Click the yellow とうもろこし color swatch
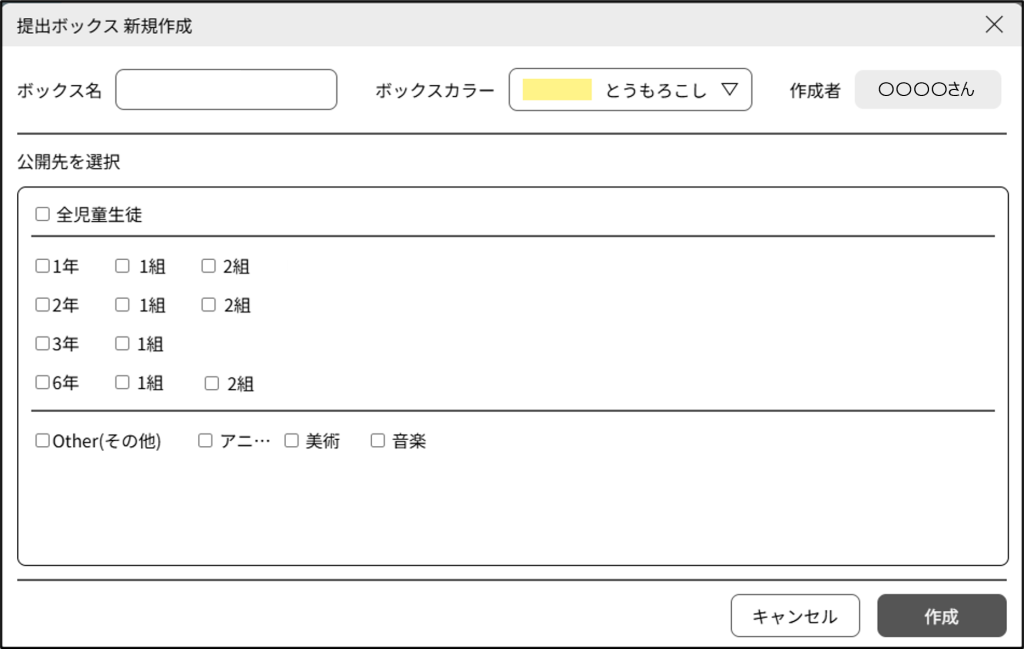The height and width of the screenshot is (649, 1024). (557, 90)
